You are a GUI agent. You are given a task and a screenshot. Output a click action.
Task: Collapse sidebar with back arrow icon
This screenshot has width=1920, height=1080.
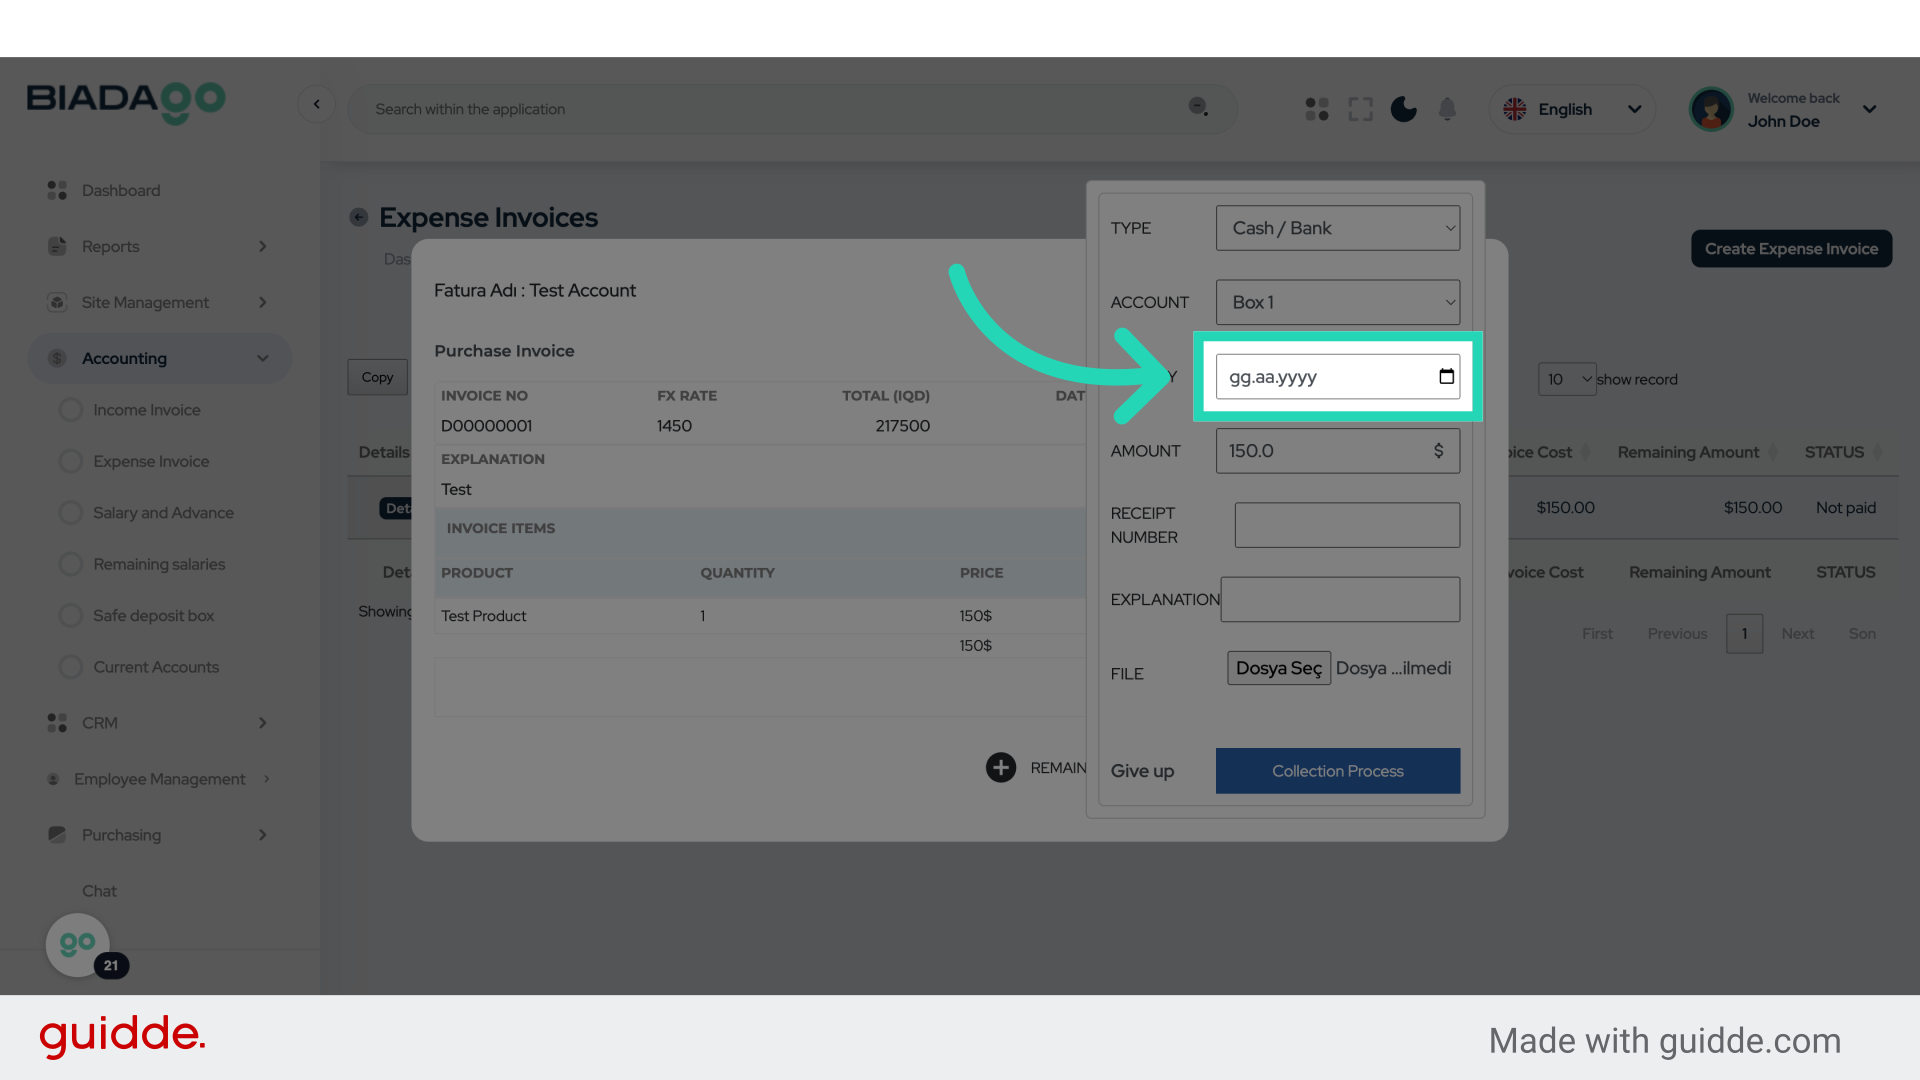[x=316, y=104]
